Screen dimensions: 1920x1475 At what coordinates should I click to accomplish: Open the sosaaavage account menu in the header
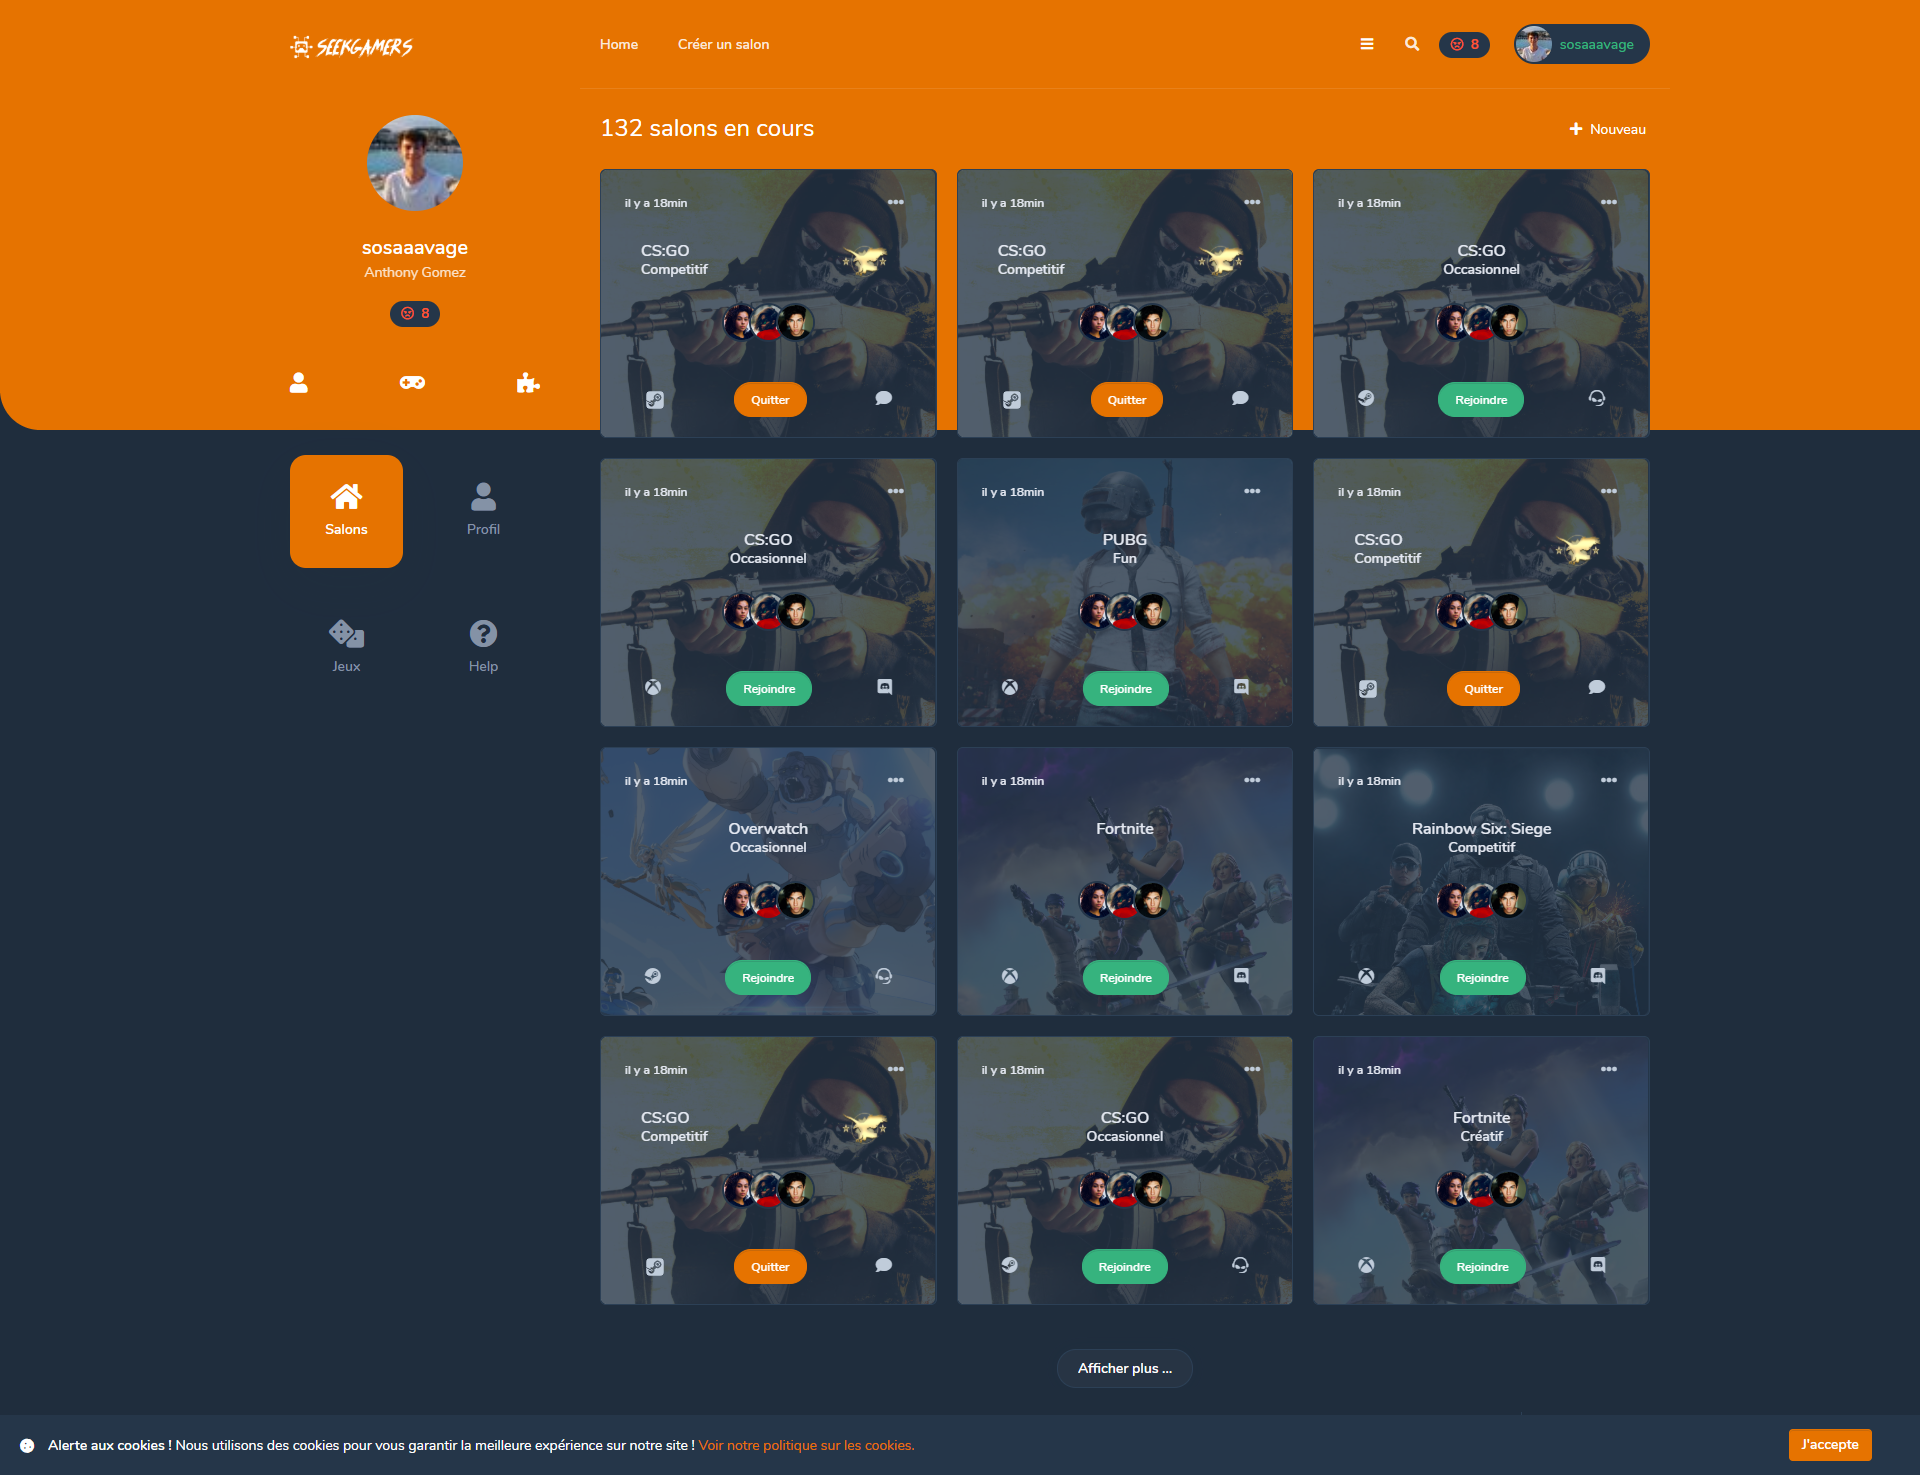1582,44
